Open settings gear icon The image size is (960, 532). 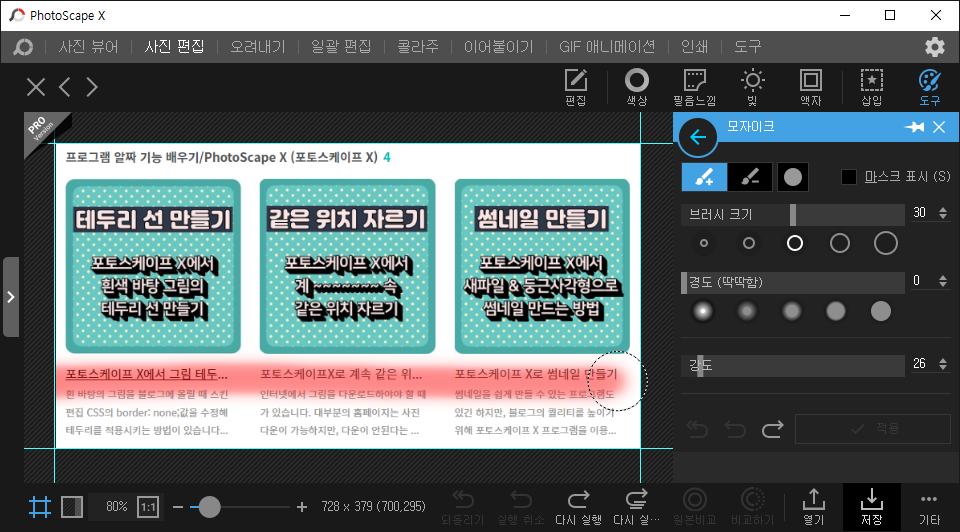(x=934, y=47)
